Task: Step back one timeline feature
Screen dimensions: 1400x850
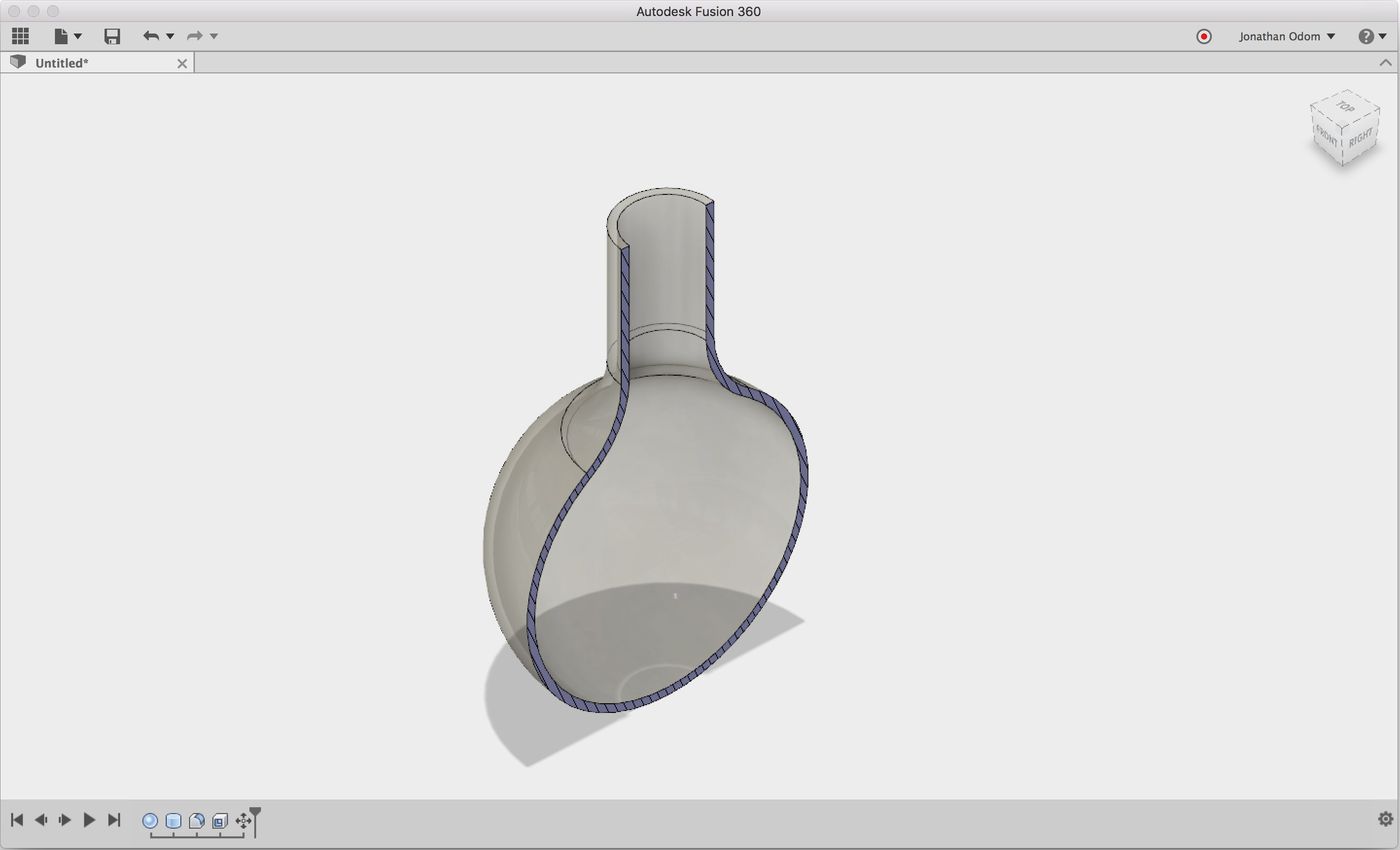Action: pos(41,820)
